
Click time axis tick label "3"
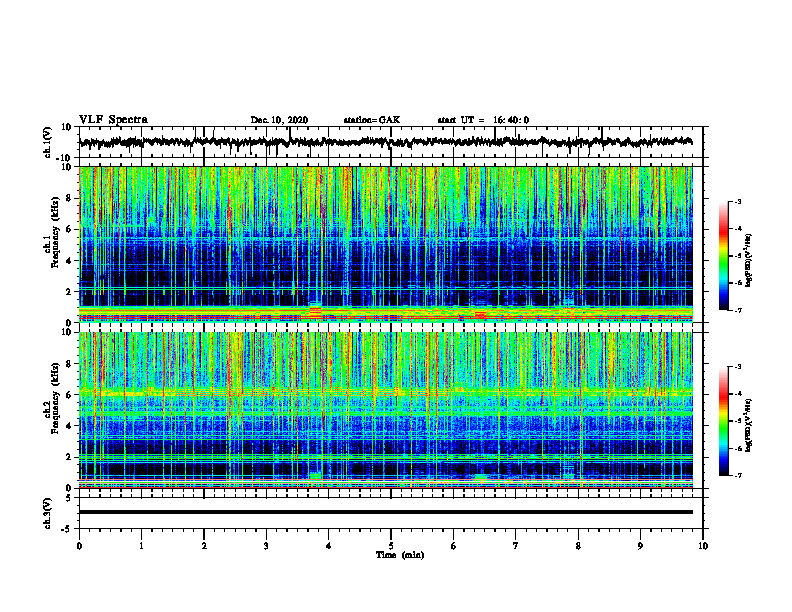267,546
